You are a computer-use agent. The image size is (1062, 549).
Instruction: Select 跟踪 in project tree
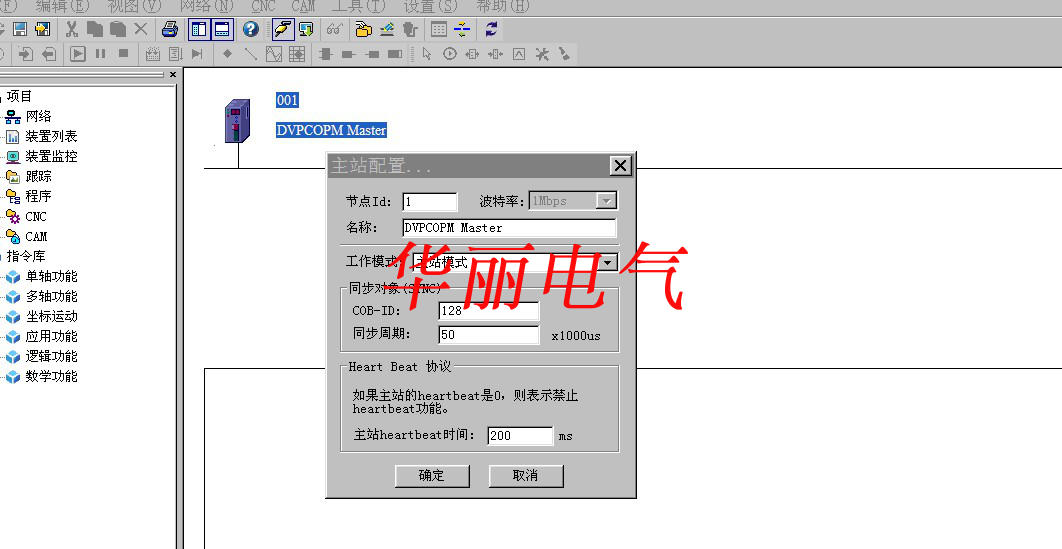[39, 176]
